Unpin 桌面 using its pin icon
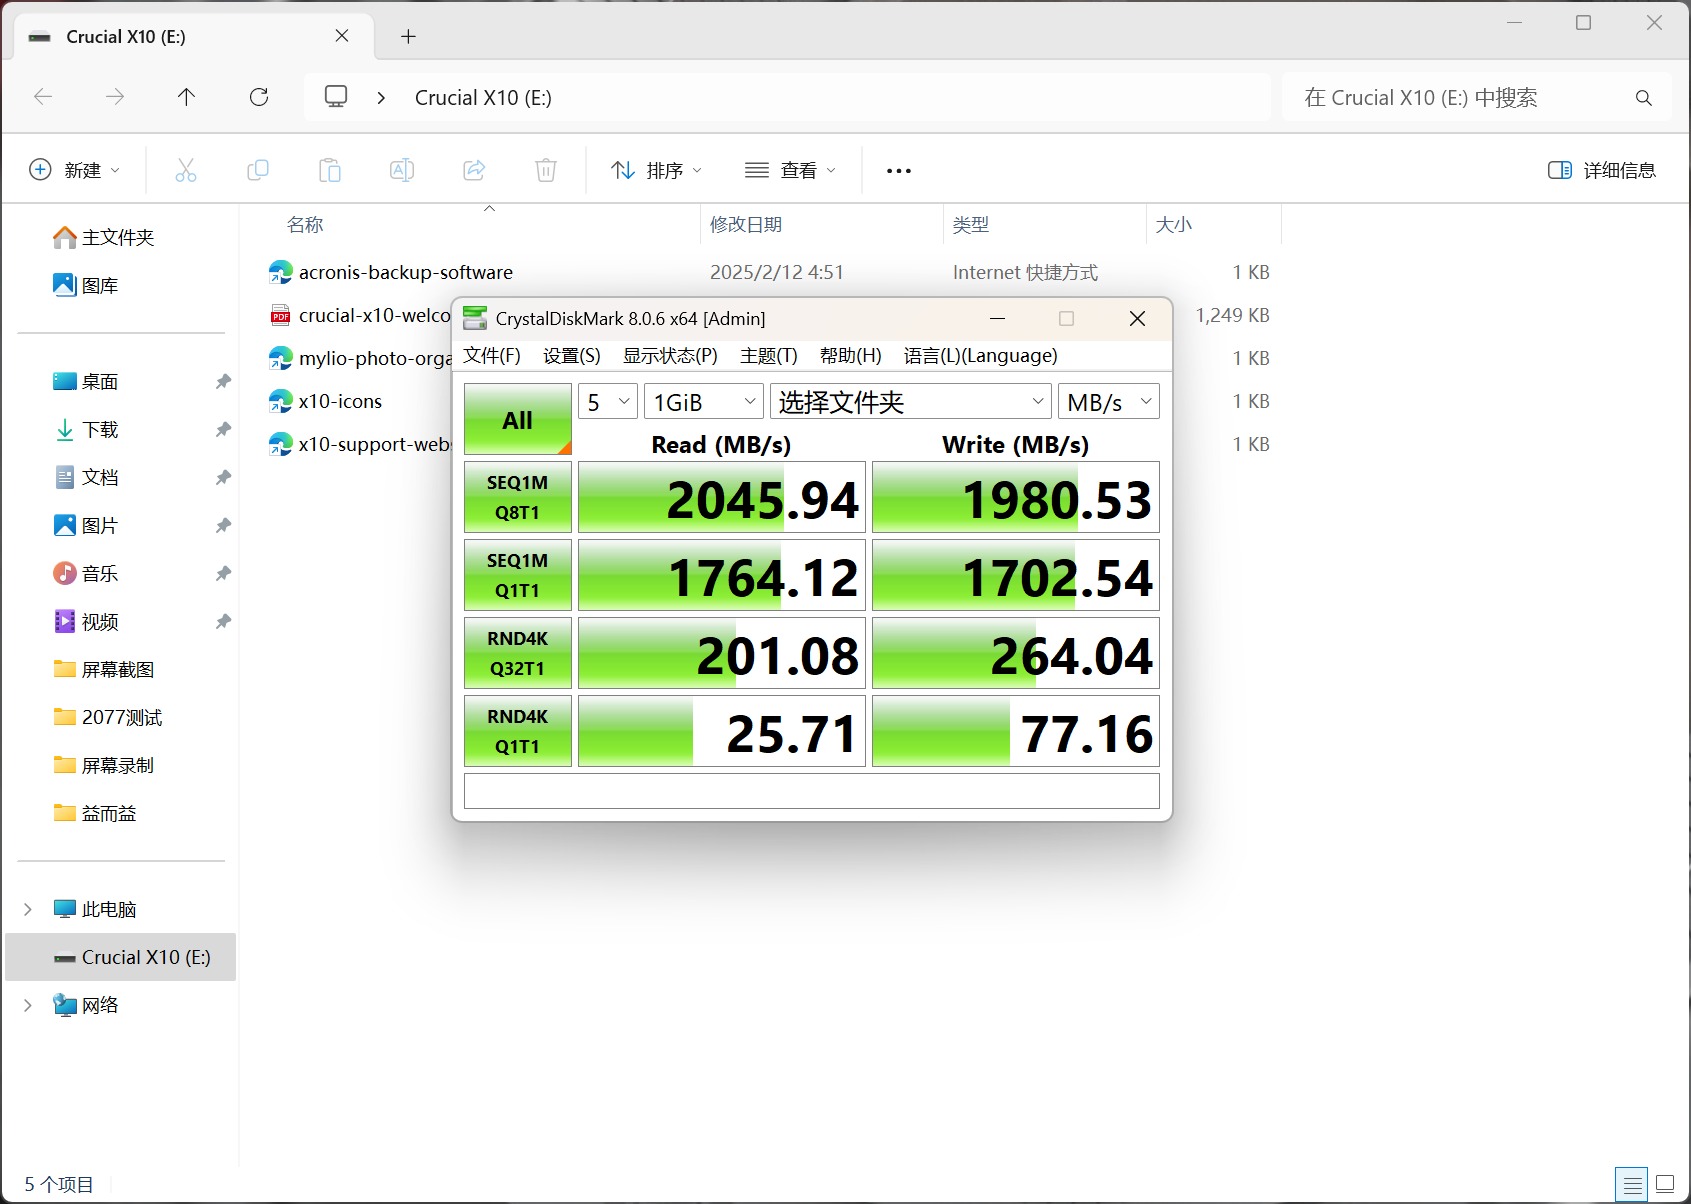Image resolution: width=1691 pixels, height=1204 pixels. click(x=223, y=381)
